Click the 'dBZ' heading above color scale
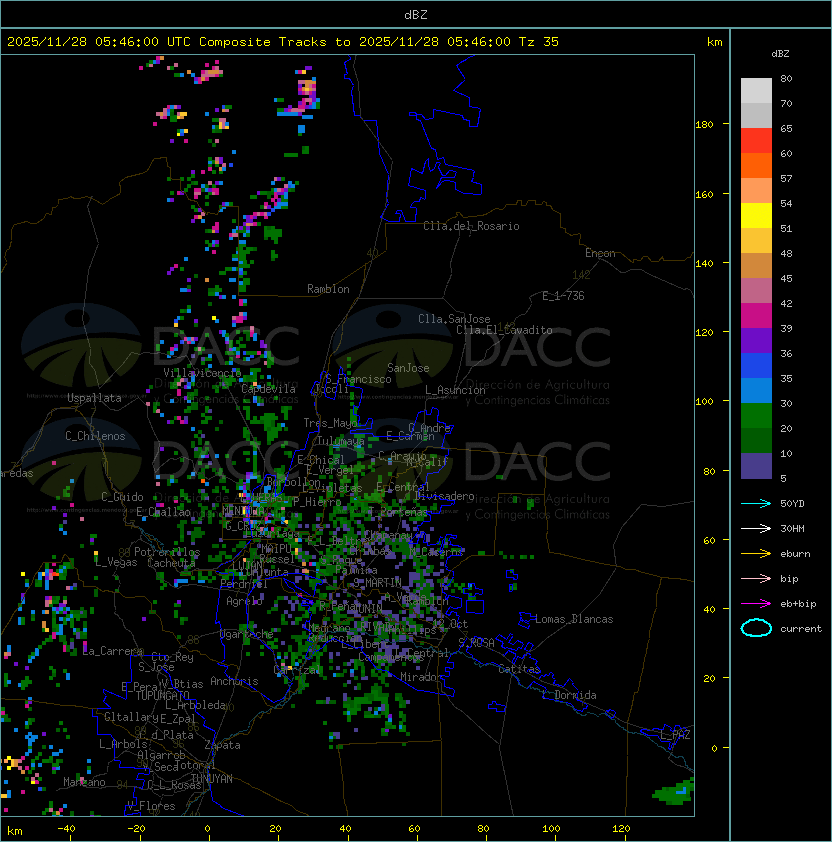 click(780, 54)
